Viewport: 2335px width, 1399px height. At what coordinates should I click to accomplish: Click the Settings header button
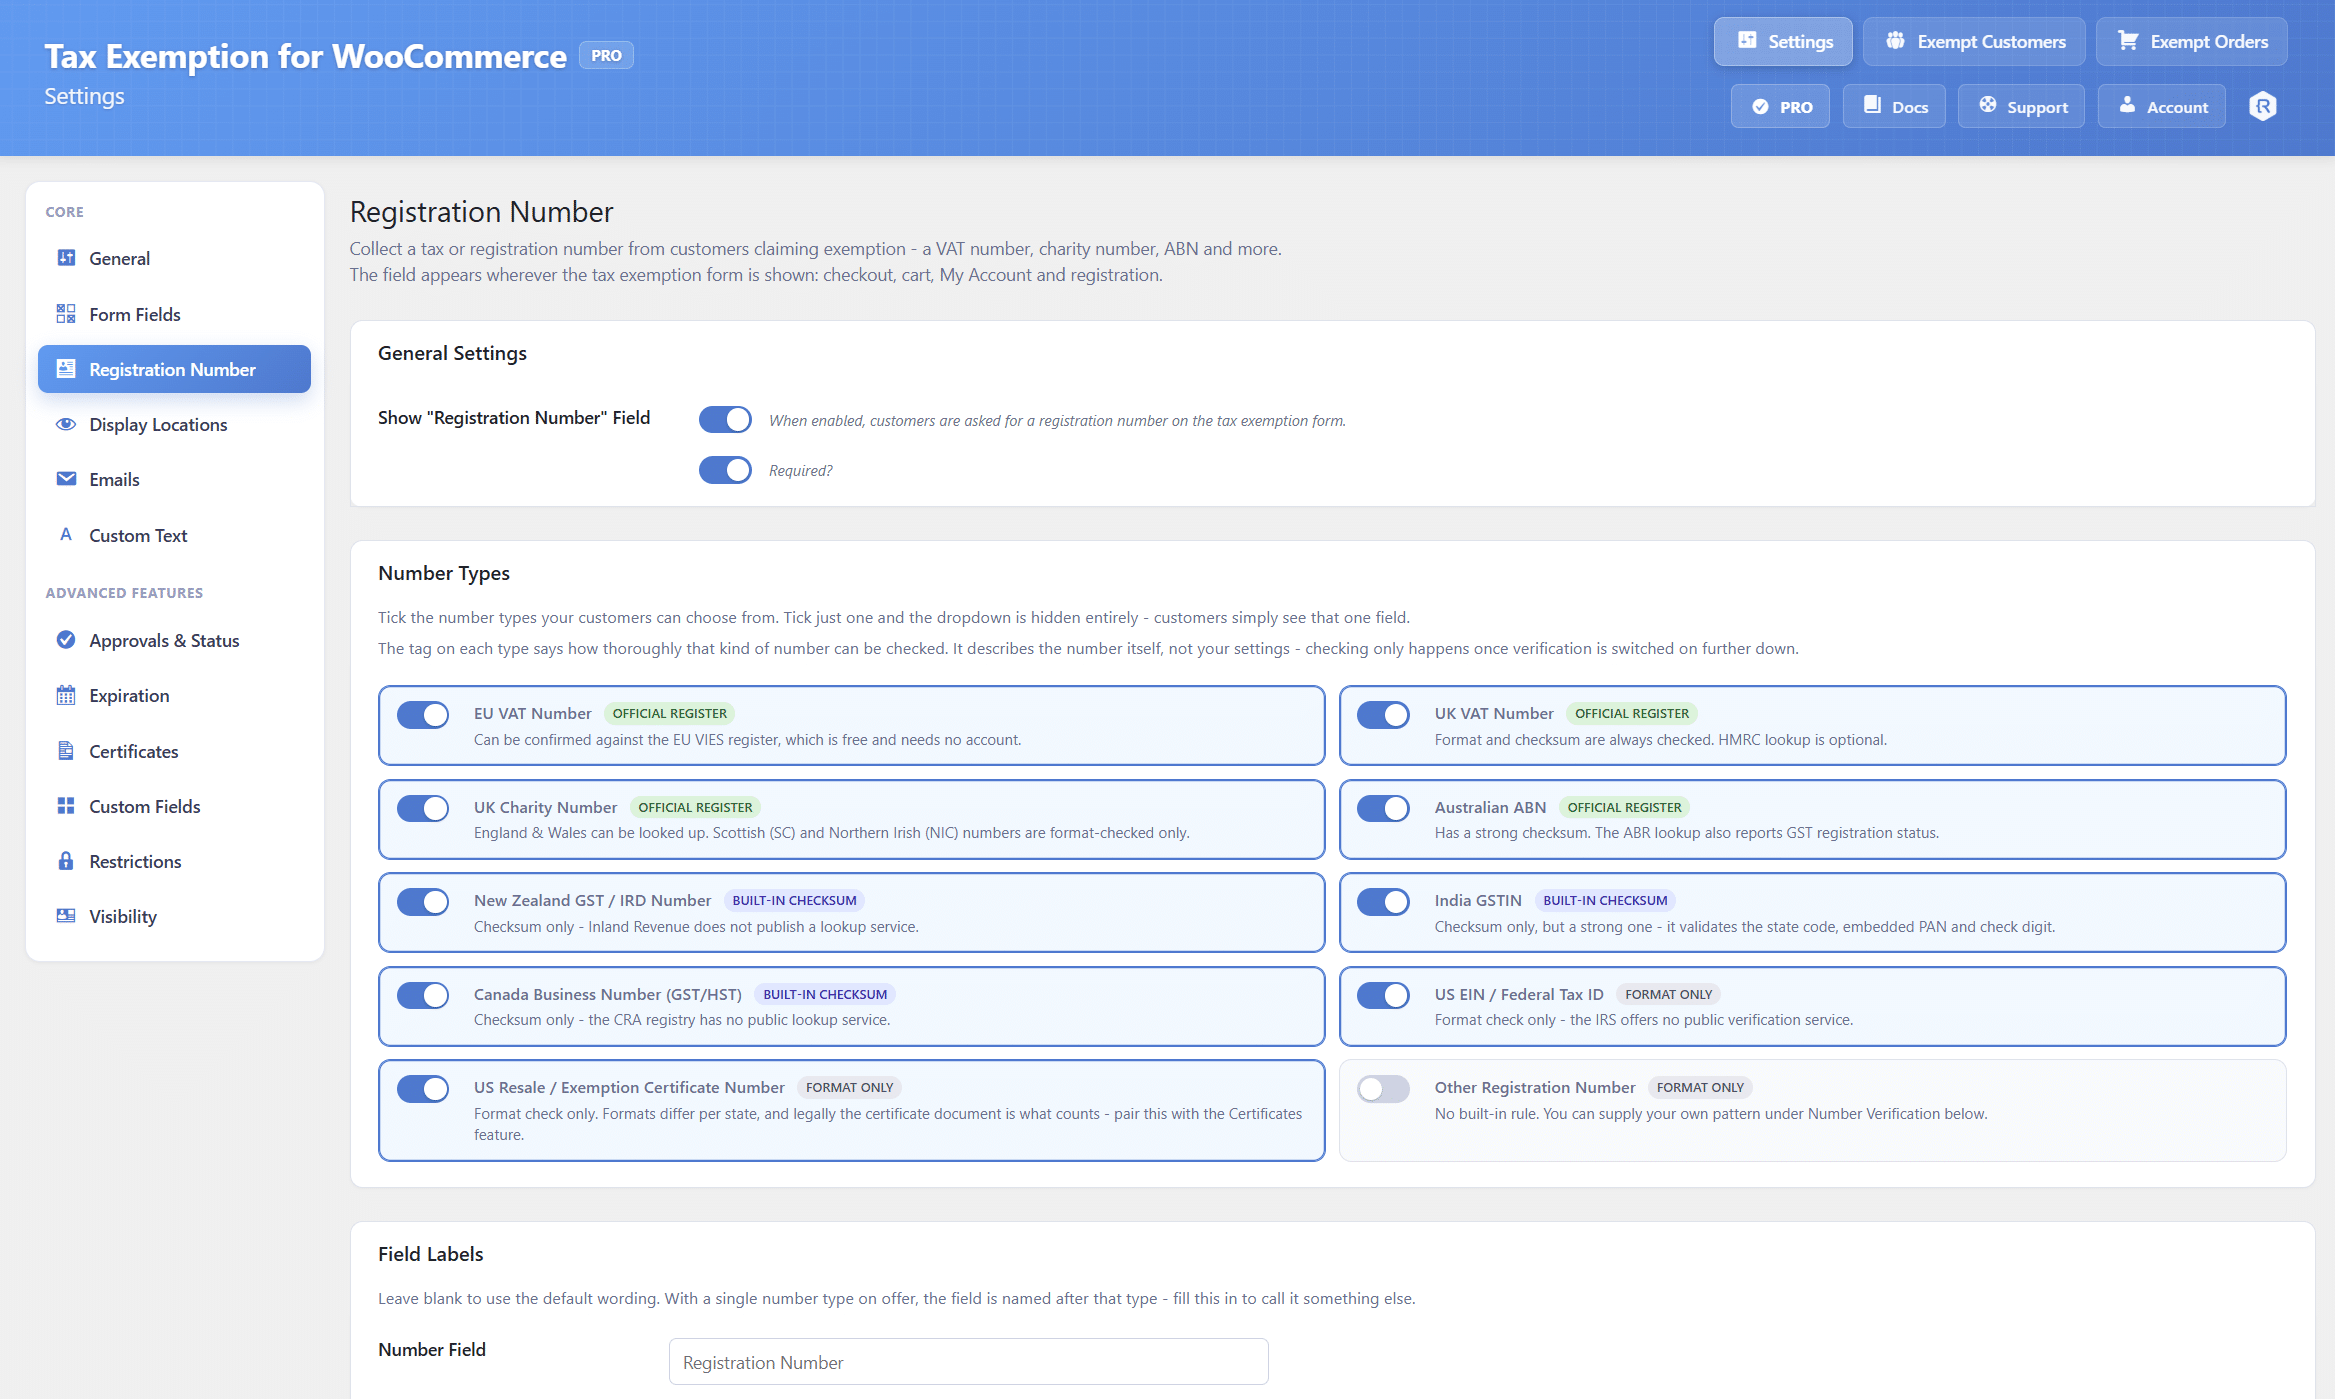coord(1783,41)
